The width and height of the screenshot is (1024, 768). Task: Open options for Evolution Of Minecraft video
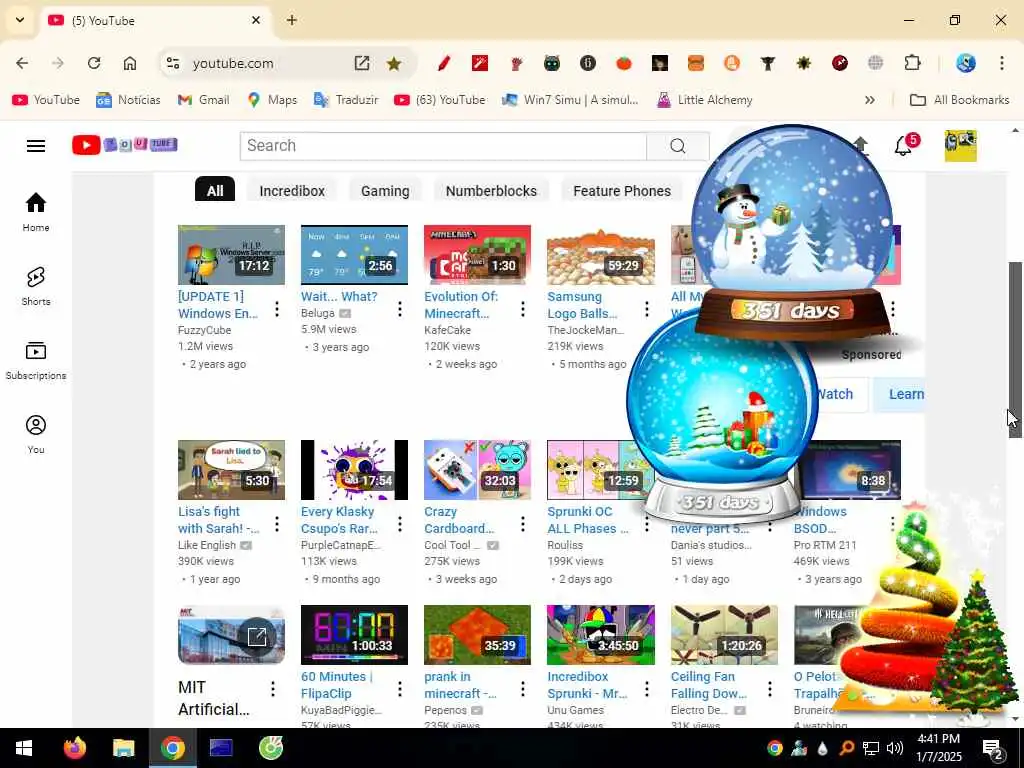point(523,309)
